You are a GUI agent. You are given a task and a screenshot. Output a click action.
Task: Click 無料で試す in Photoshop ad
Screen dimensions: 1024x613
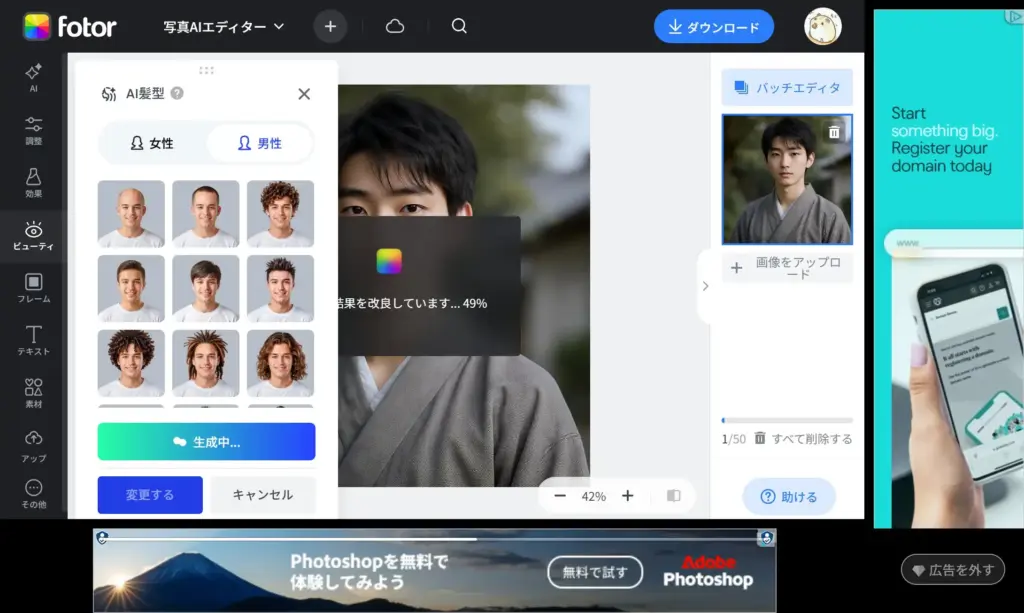595,573
